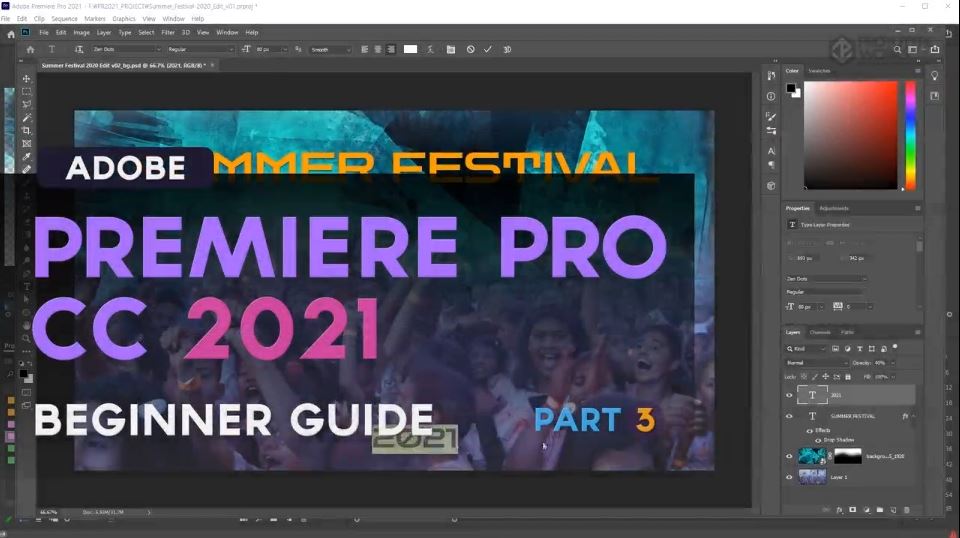960x538 pixels.
Task: Commit current text edits with checkmark
Action: coord(488,50)
